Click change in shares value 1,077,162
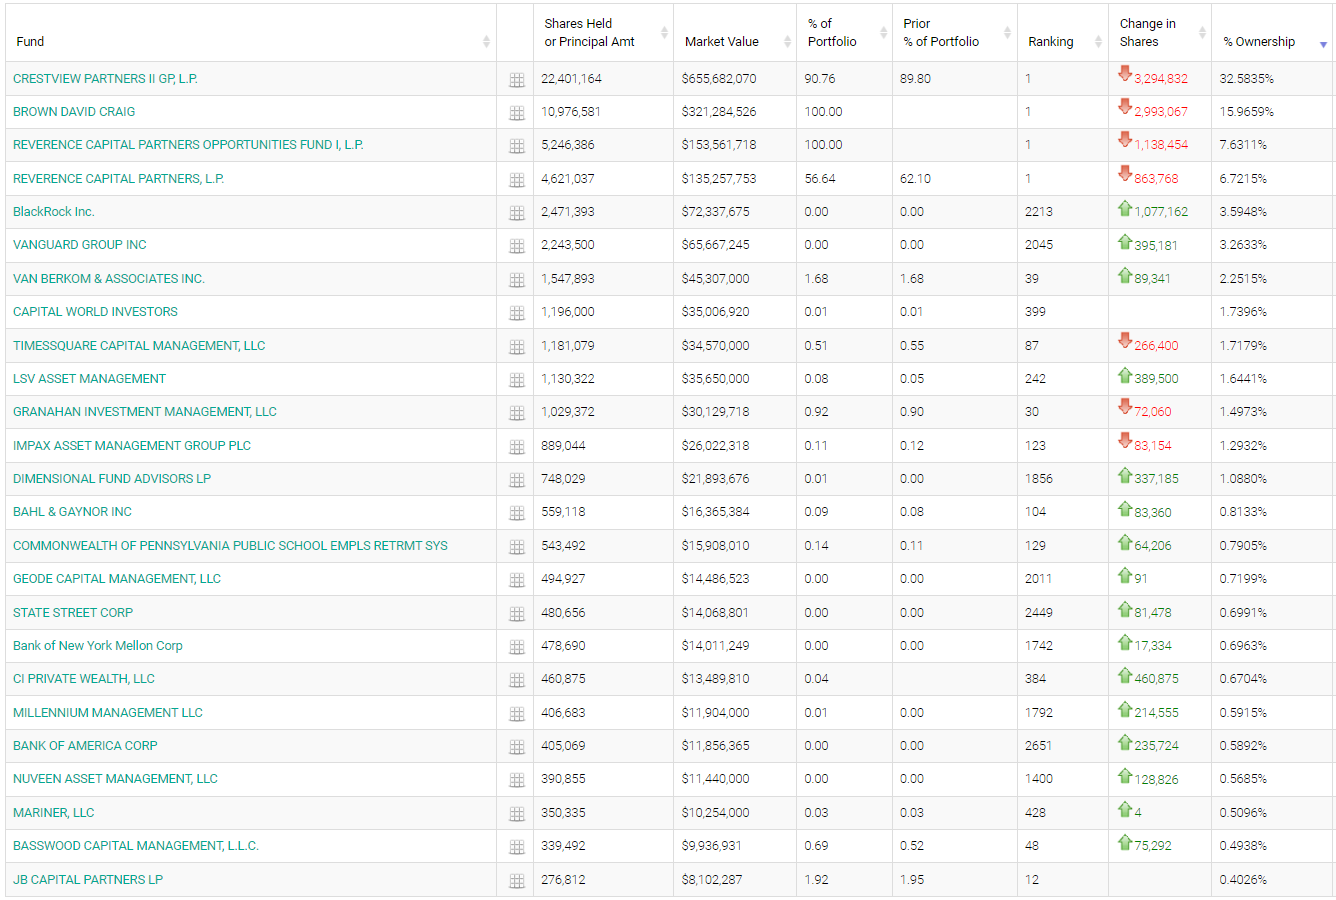The image size is (1336, 900). [x=1161, y=212]
